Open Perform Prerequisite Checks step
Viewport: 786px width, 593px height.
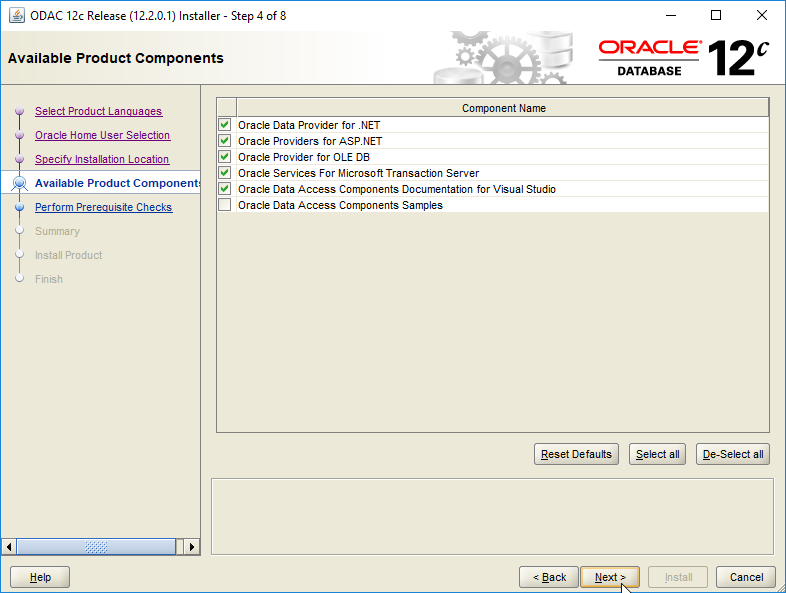click(x=103, y=208)
